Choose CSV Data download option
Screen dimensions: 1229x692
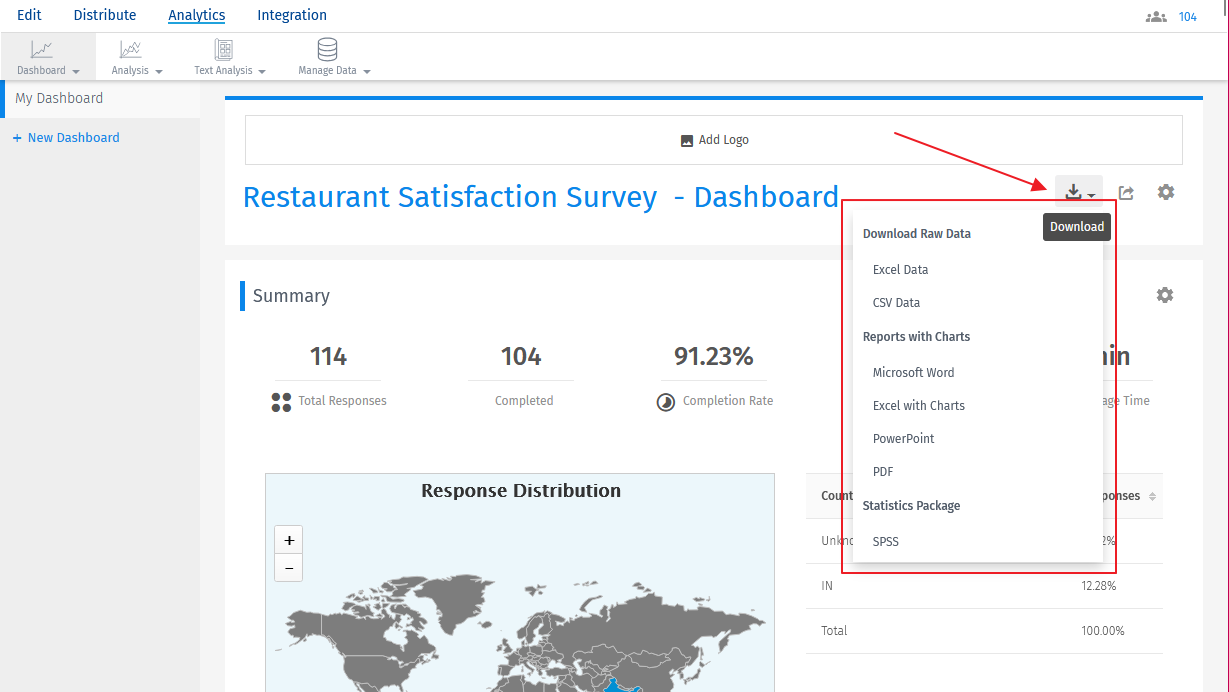point(896,302)
